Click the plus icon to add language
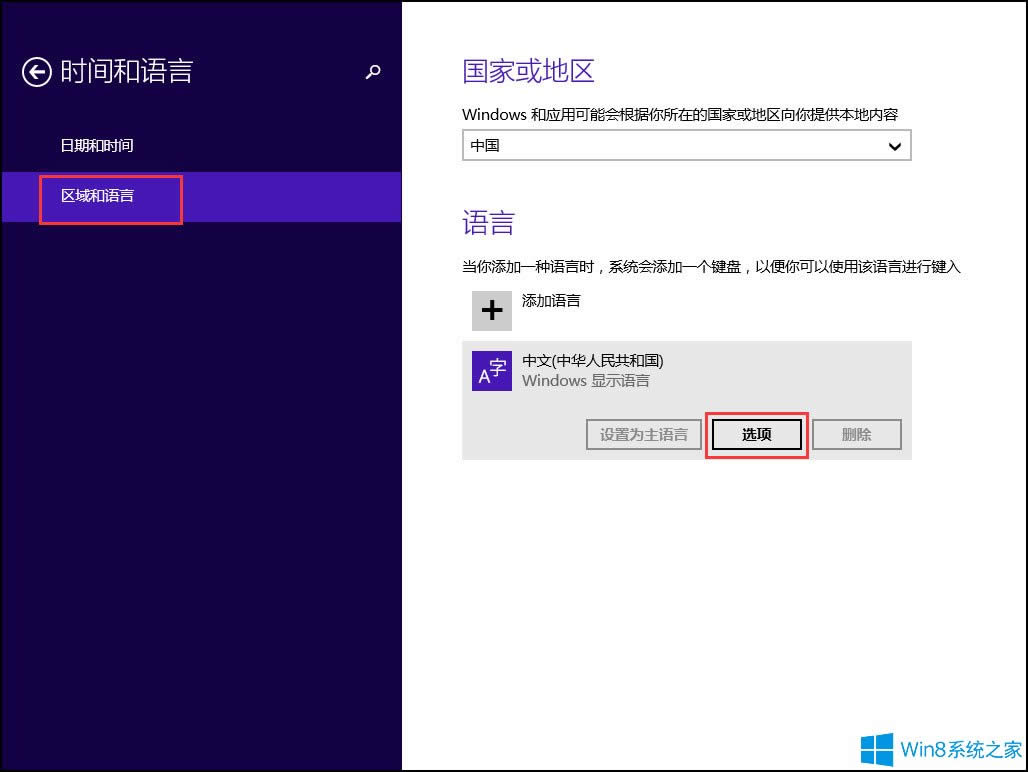The width and height of the screenshot is (1028, 772). pyautogui.click(x=491, y=310)
